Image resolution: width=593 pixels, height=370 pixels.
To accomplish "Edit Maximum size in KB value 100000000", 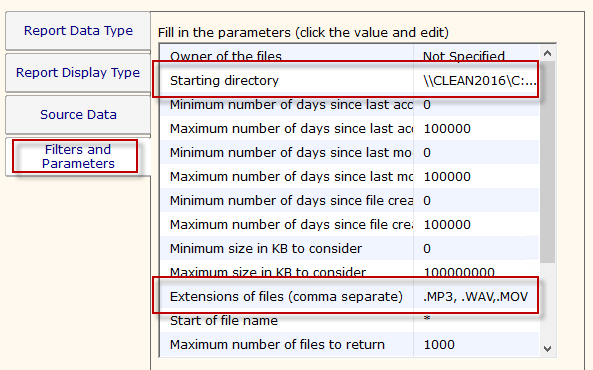I will pyautogui.click(x=459, y=272).
